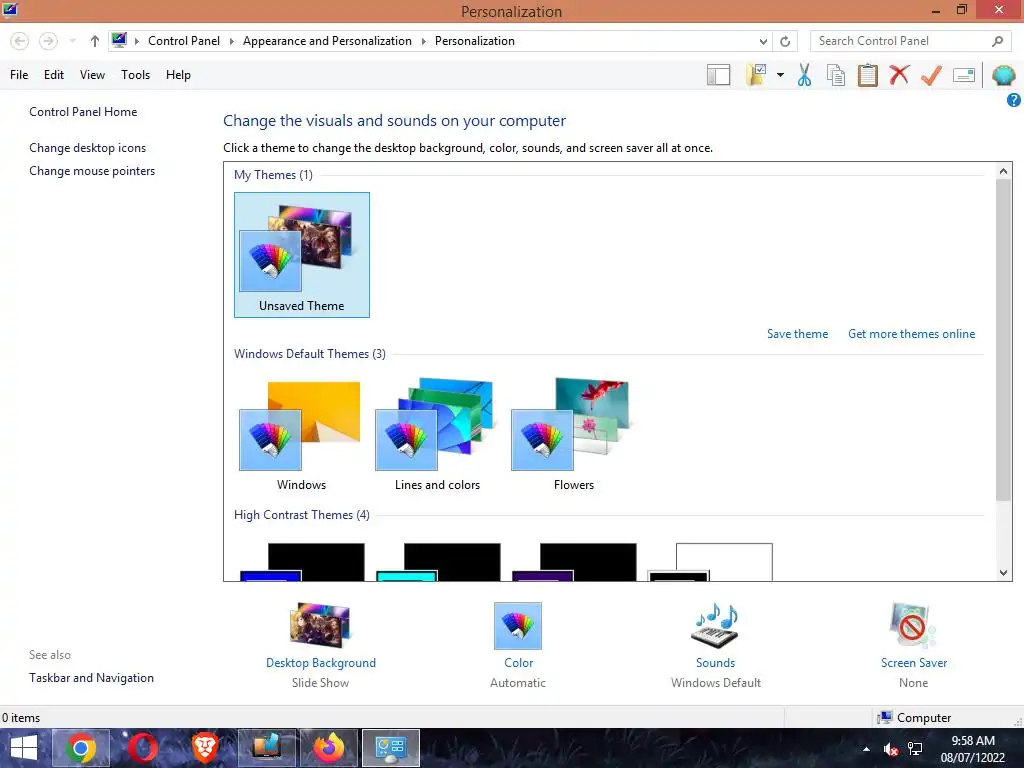Click Appearance and Personalization in breadcrumb
Viewport: 1024px width, 768px height.
click(327, 41)
